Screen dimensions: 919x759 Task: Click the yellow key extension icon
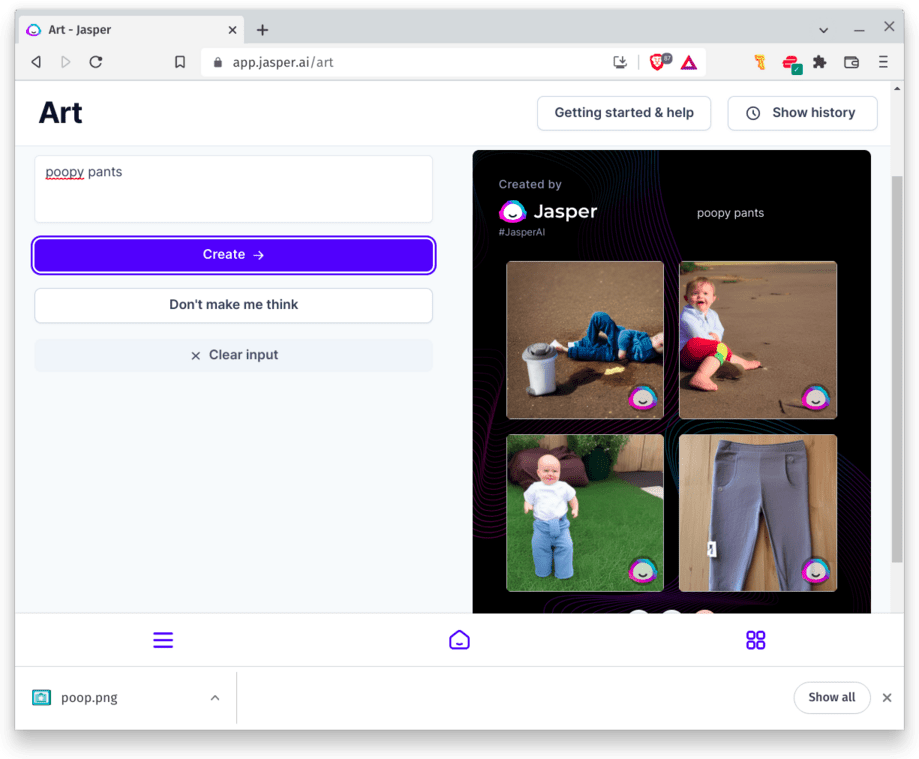pos(760,62)
